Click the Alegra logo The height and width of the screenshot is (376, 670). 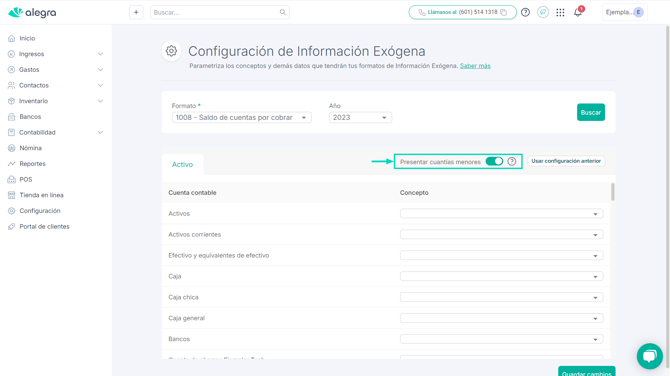tap(32, 12)
